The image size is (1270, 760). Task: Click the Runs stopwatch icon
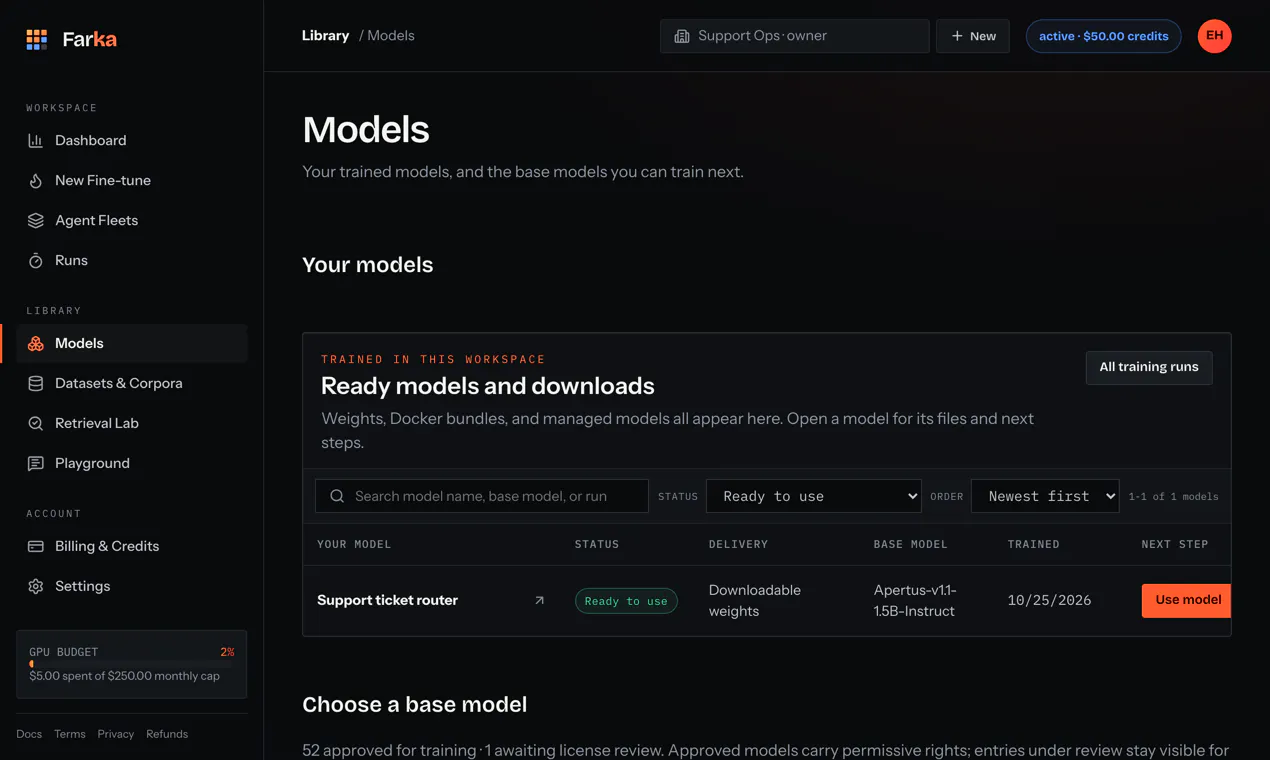pos(36,261)
